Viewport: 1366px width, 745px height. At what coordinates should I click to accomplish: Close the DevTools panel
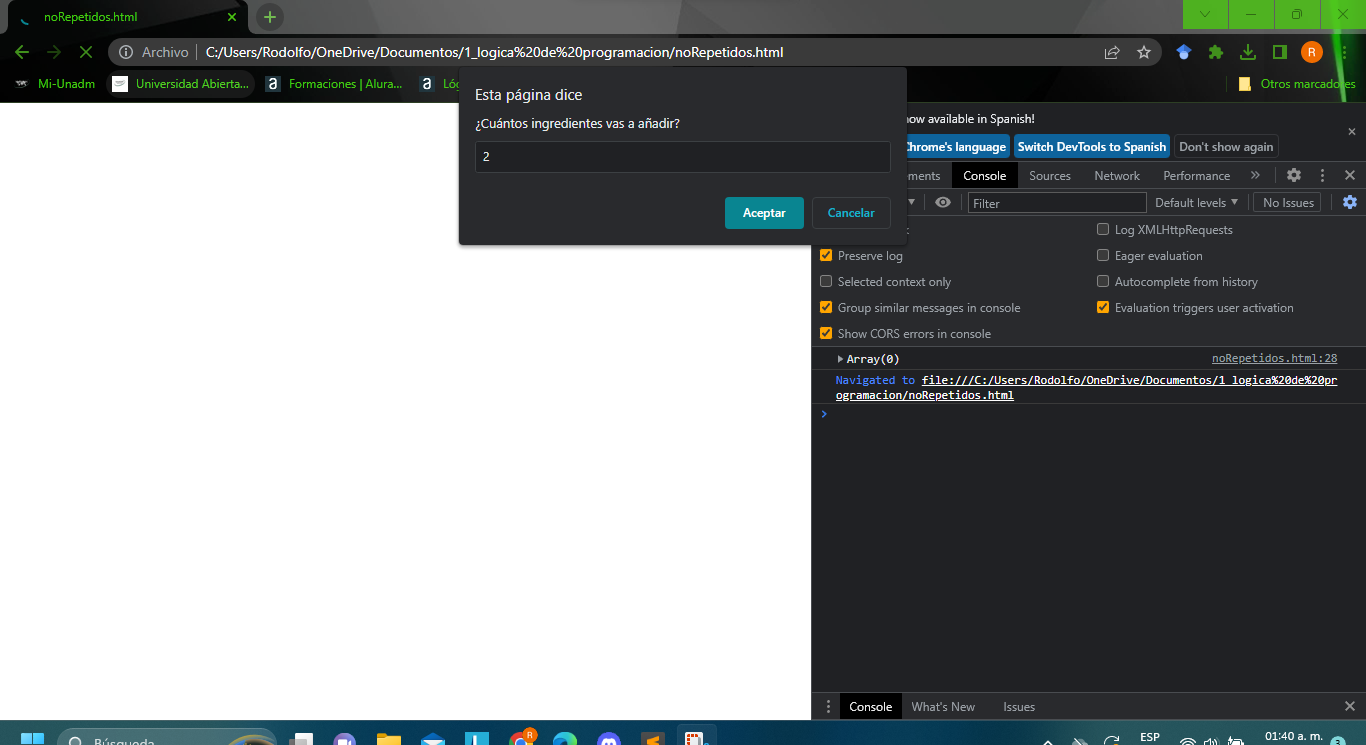pos(1350,175)
